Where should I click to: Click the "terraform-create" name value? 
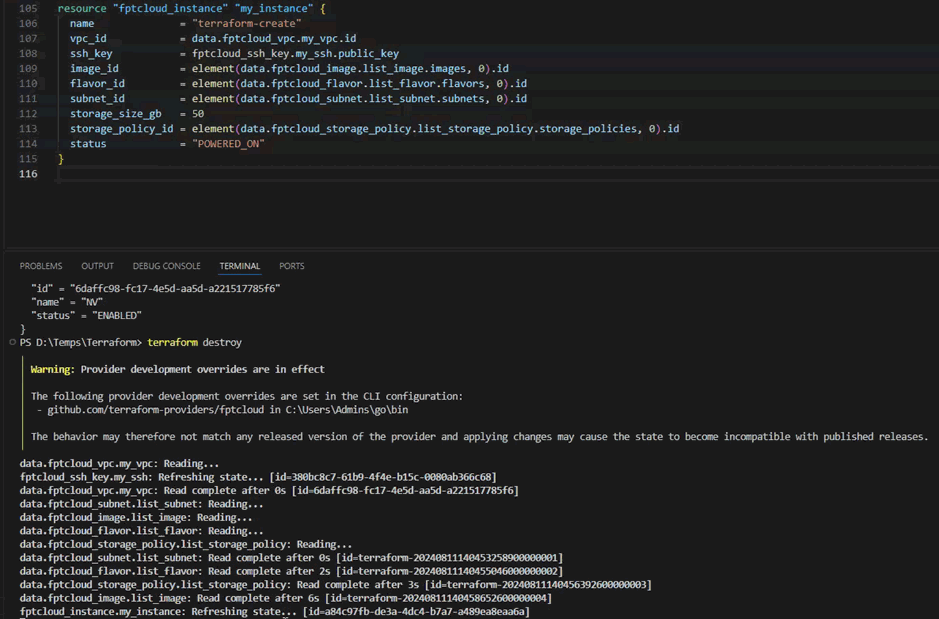point(247,23)
